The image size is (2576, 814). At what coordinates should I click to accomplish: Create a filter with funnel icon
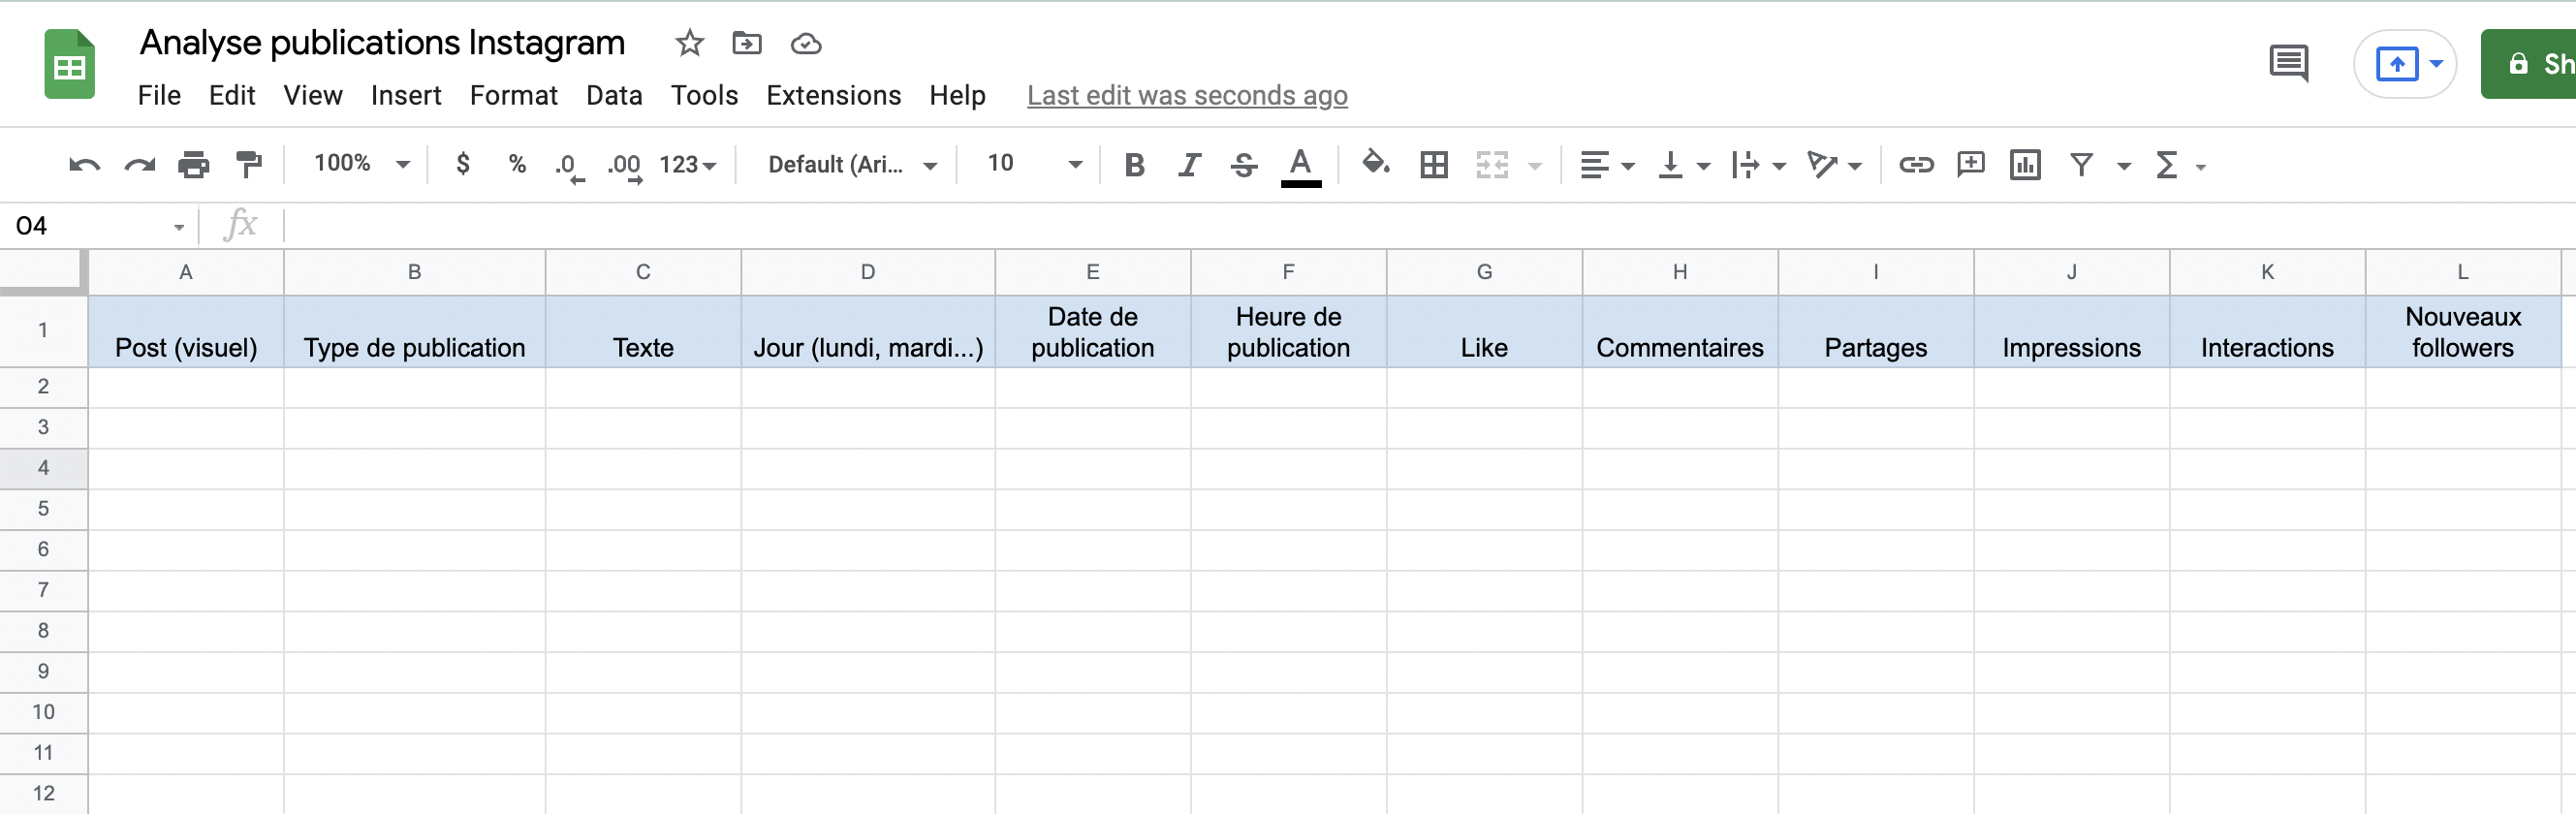(2081, 165)
